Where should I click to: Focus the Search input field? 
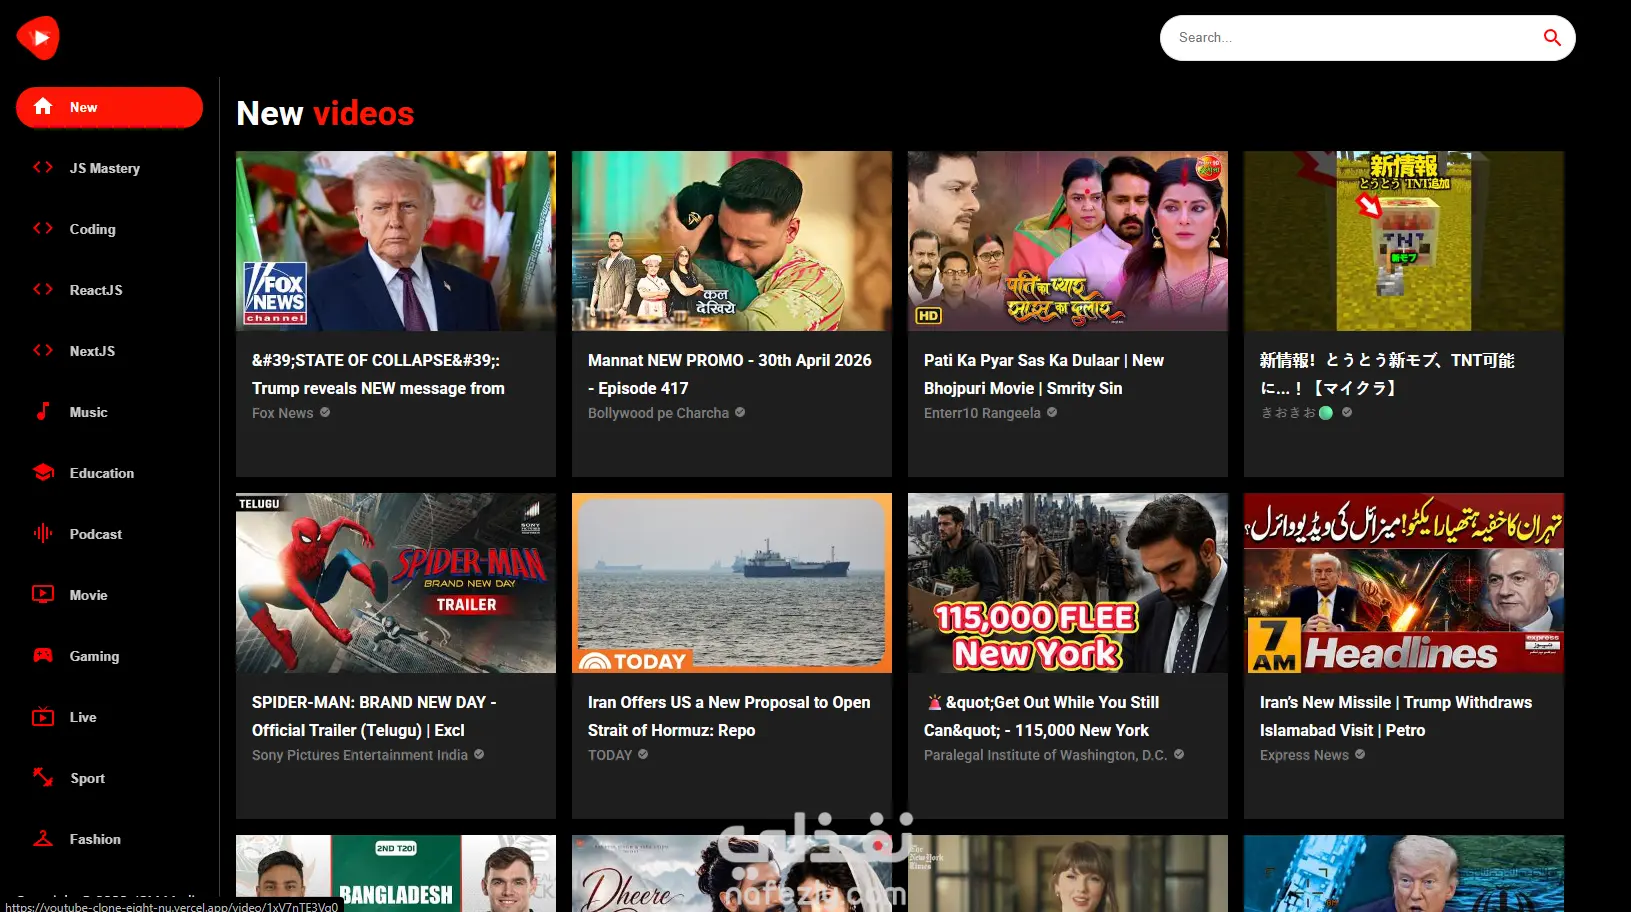[1350, 38]
